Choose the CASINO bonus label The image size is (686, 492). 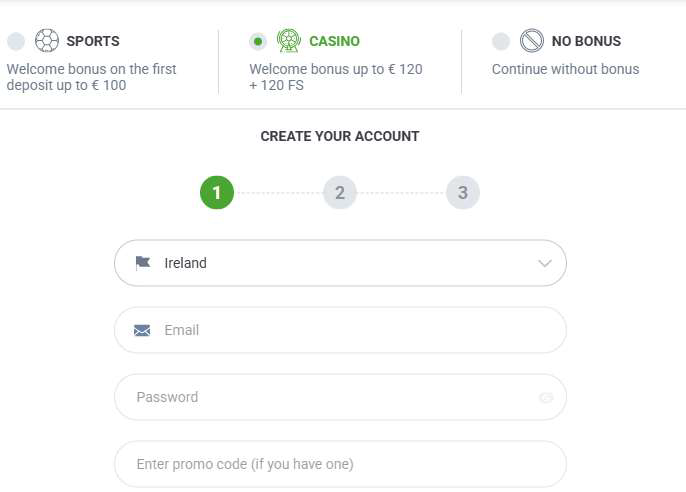click(x=334, y=41)
